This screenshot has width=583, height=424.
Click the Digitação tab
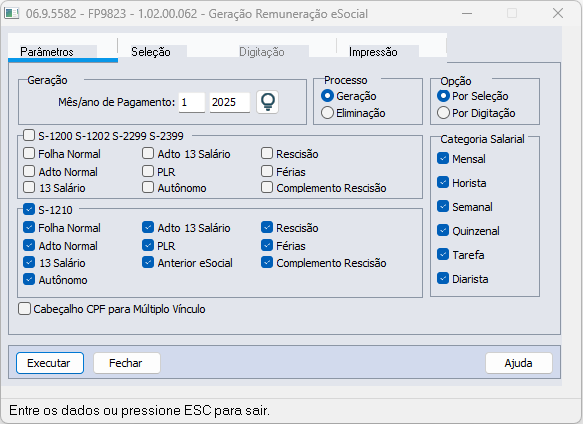[262, 52]
